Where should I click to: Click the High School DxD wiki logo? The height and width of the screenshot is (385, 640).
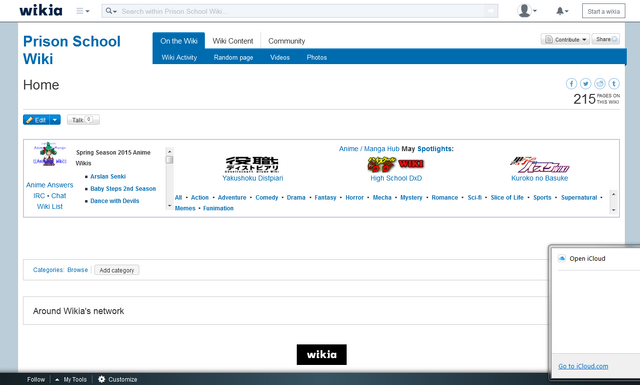(396, 165)
